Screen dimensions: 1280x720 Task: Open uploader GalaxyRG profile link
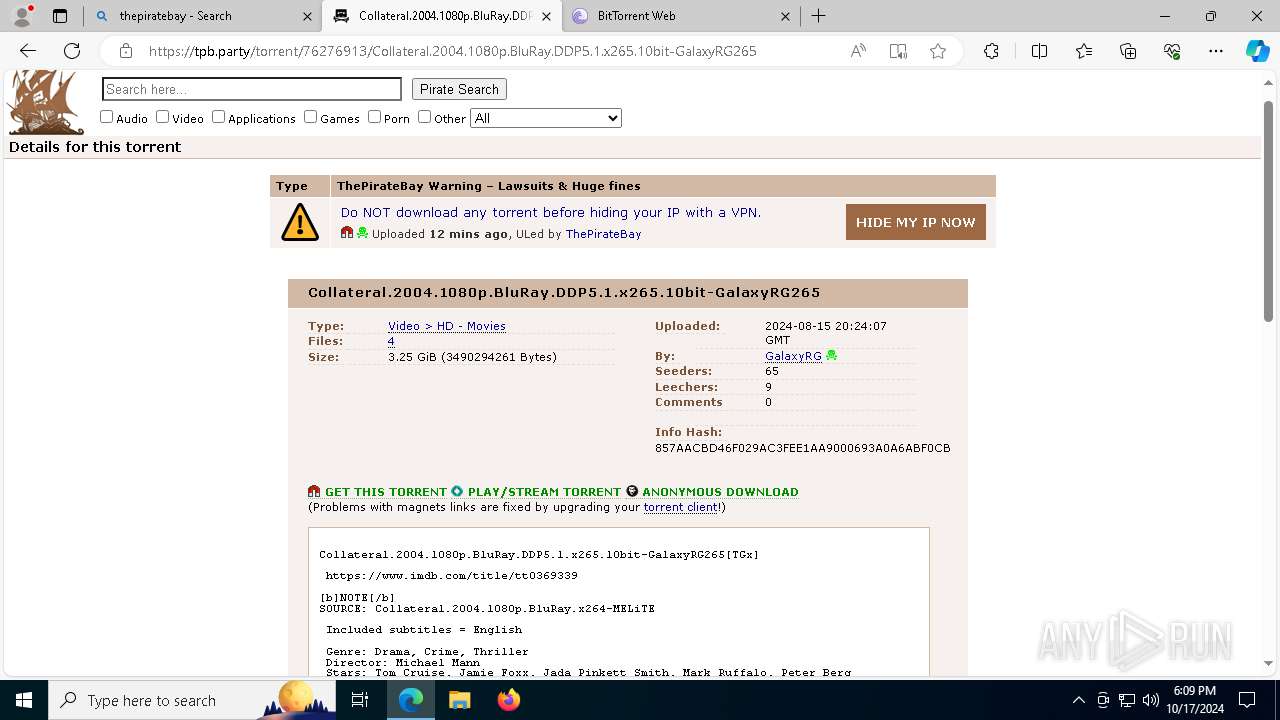(793, 356)
